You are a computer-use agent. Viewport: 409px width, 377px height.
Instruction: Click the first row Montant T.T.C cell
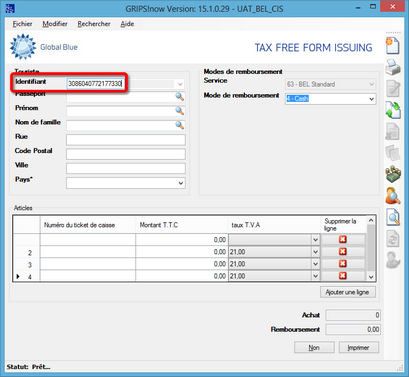tap(182, 240)
